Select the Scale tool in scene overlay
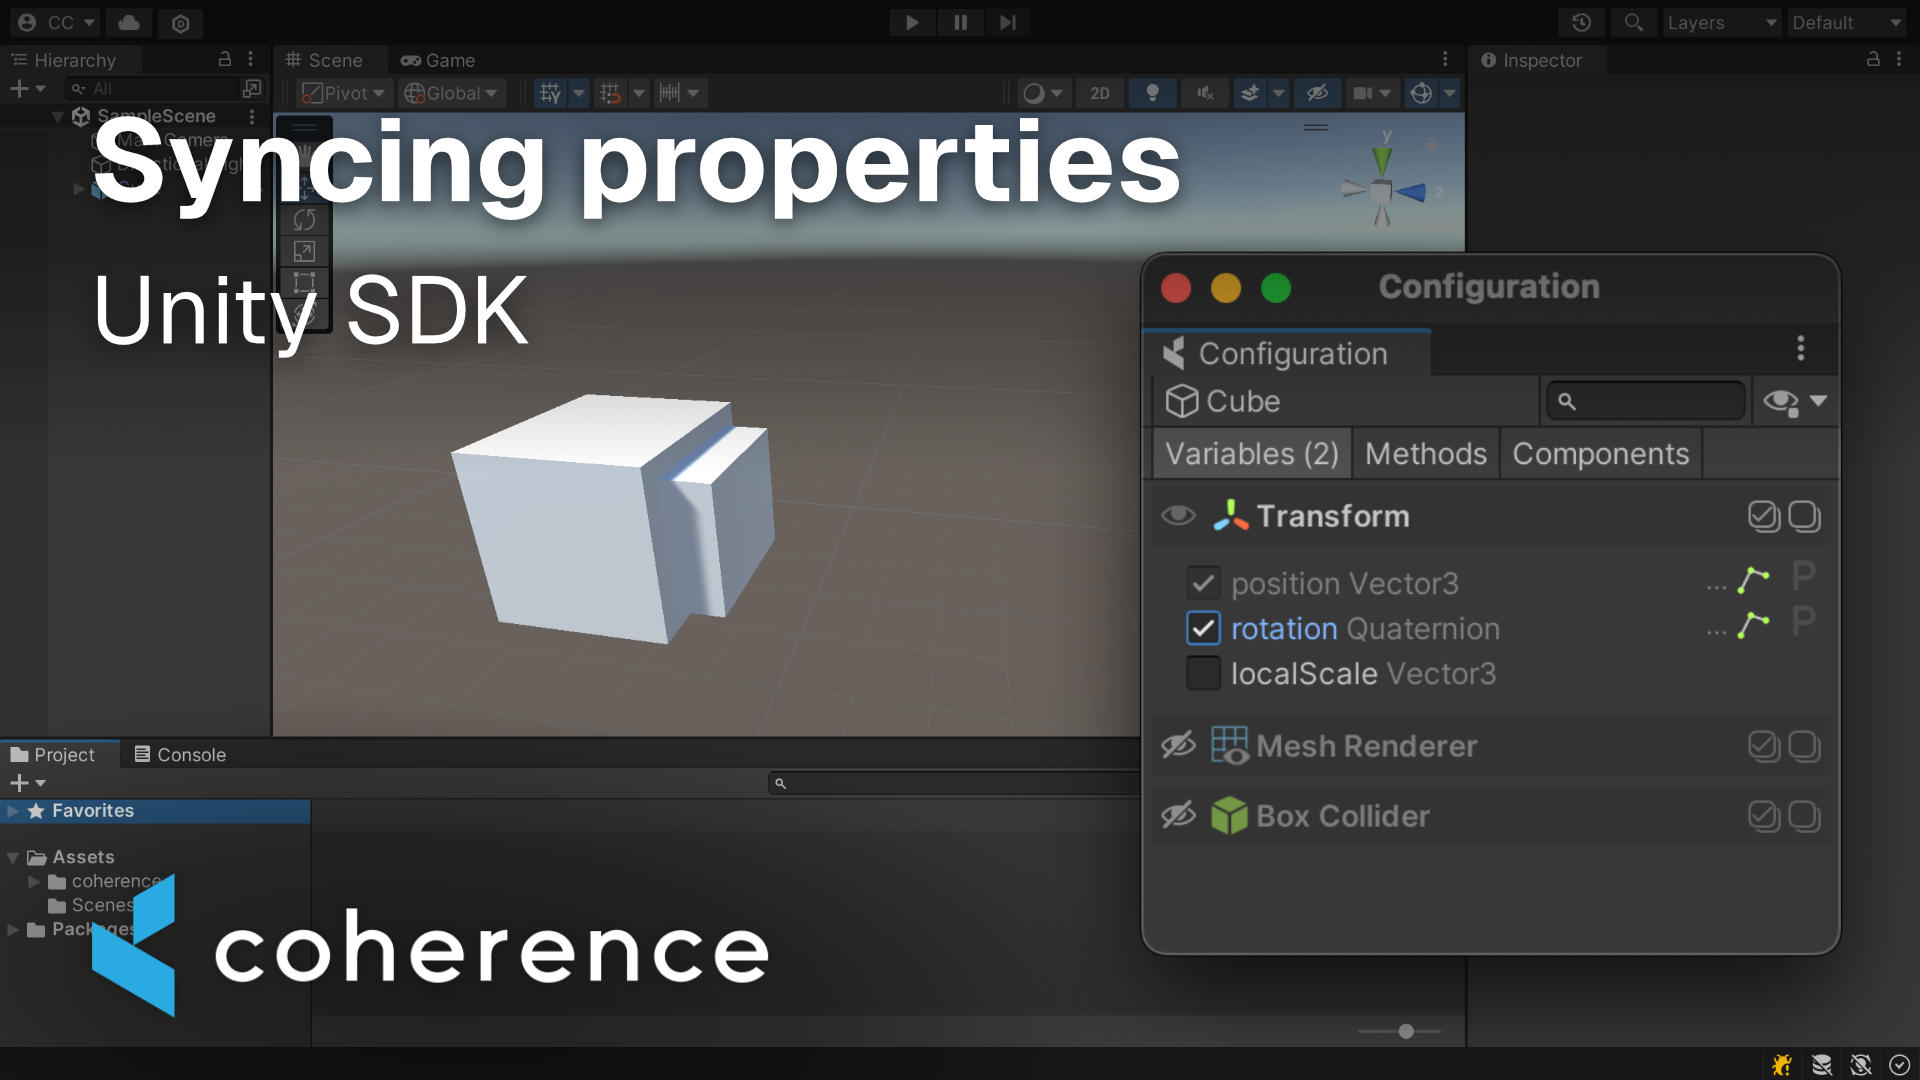1920x1080 pixels. click(304, 251)
